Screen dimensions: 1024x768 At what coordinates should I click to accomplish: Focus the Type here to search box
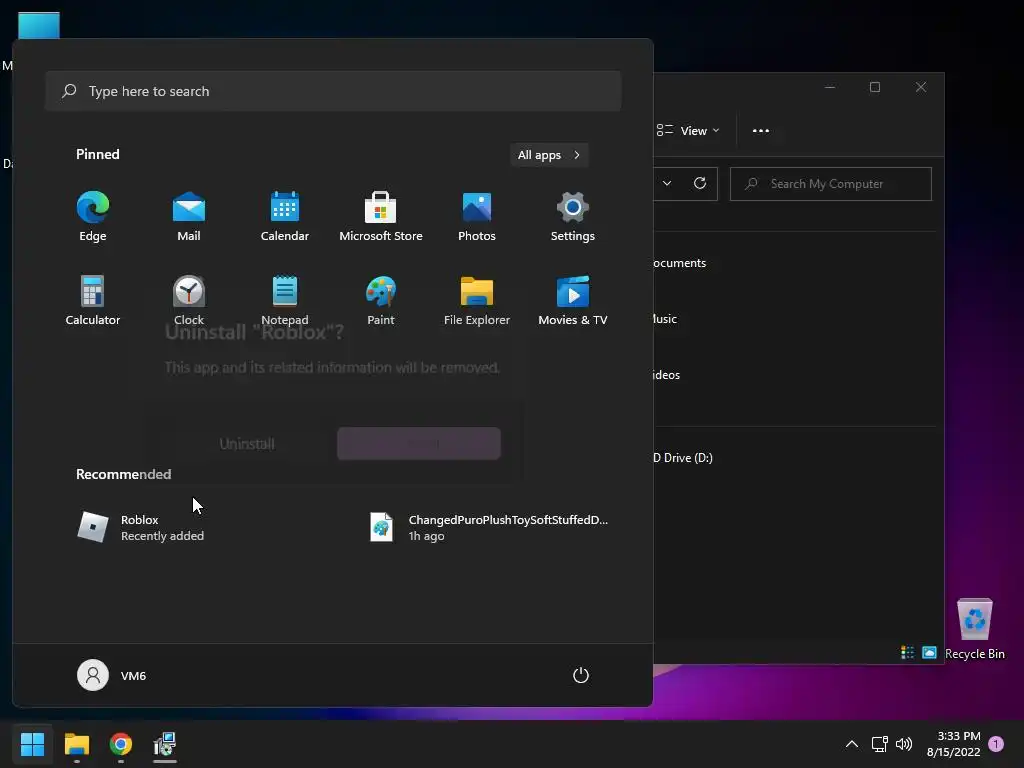(x=333, y=91)
